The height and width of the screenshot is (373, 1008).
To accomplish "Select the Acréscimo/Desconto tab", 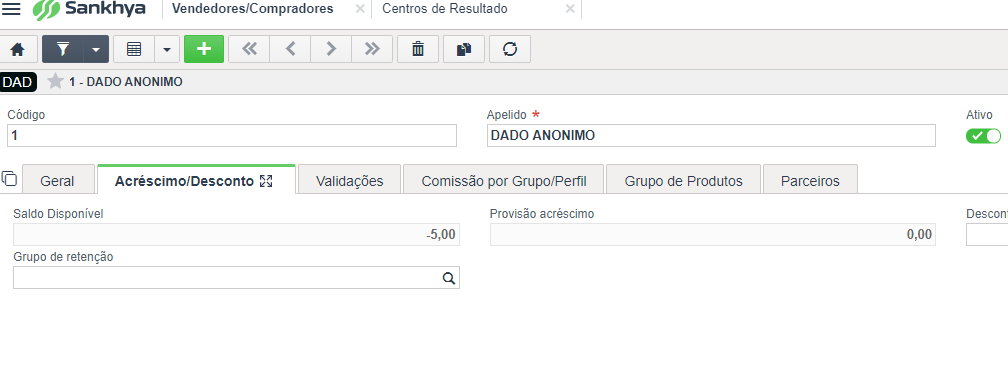I will (184, 181).
